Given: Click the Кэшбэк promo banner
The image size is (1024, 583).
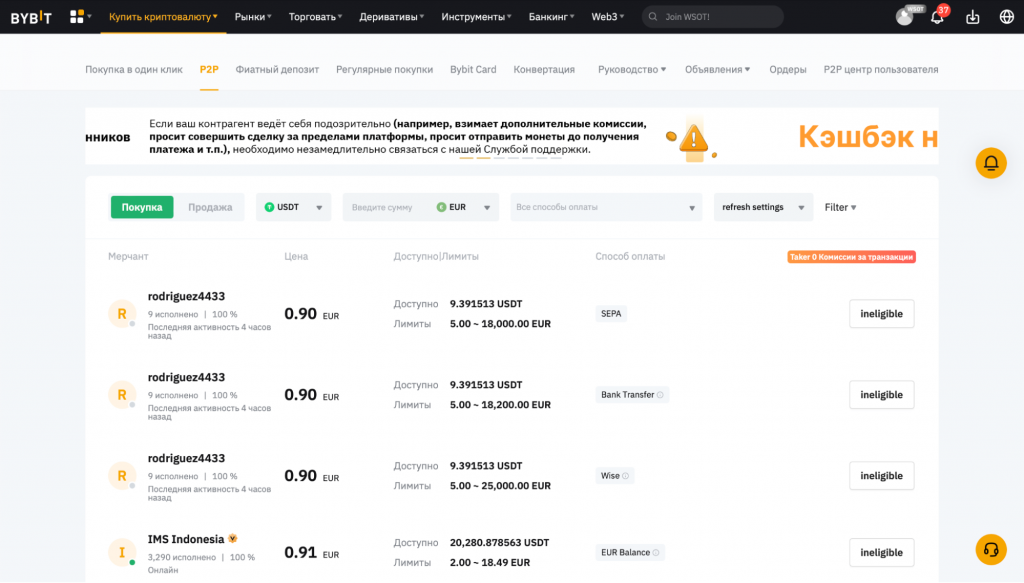Looking at the screenshot, I should pos(868,137).
